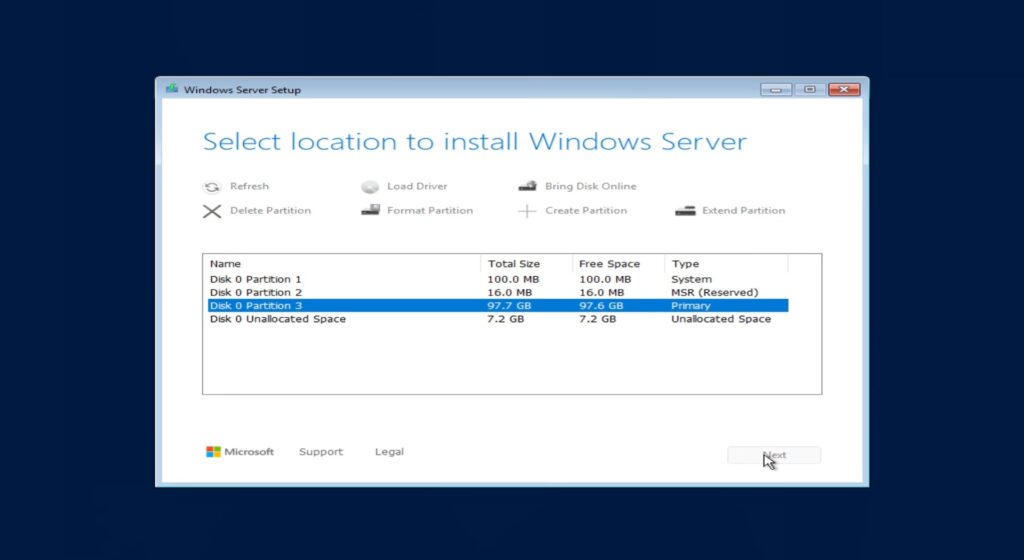Click the Bring Disk Online label
This screenshot has height=560, width=1024.
pos(590,186)
